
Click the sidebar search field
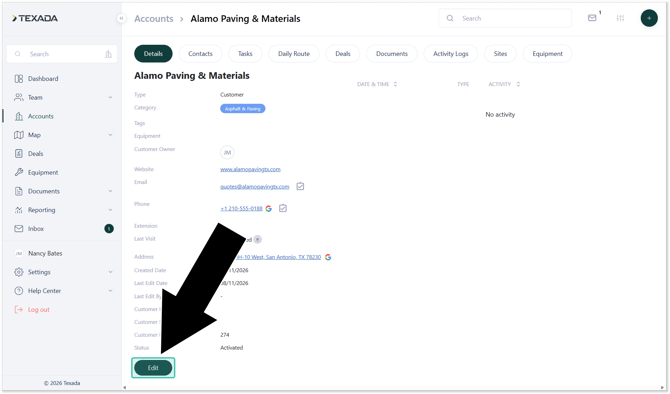pos(62,54)
